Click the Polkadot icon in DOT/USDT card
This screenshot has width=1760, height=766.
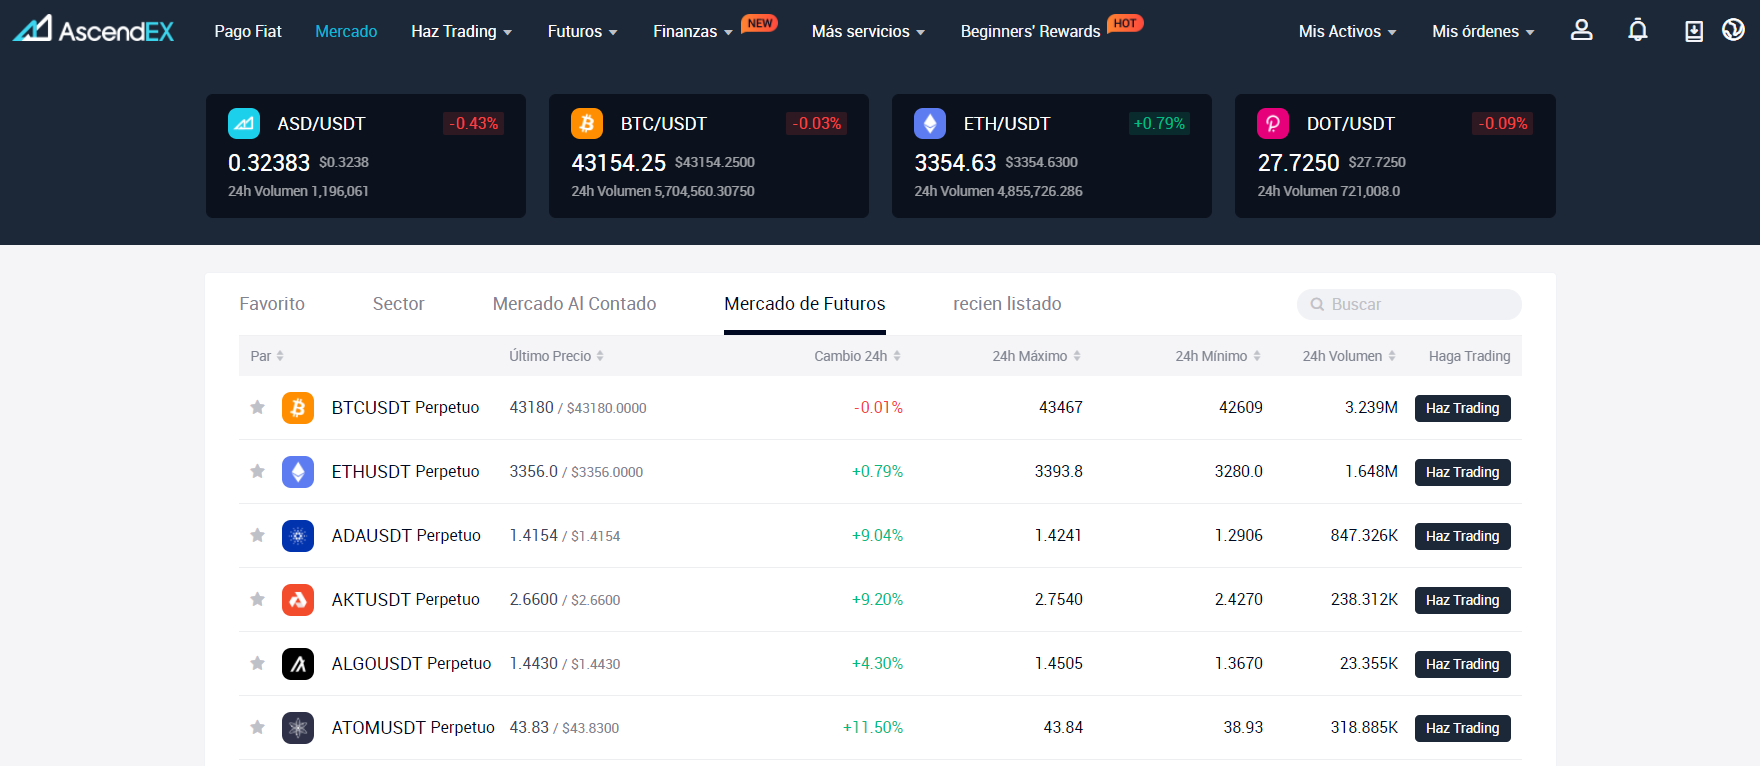[x=1273, y=124]
